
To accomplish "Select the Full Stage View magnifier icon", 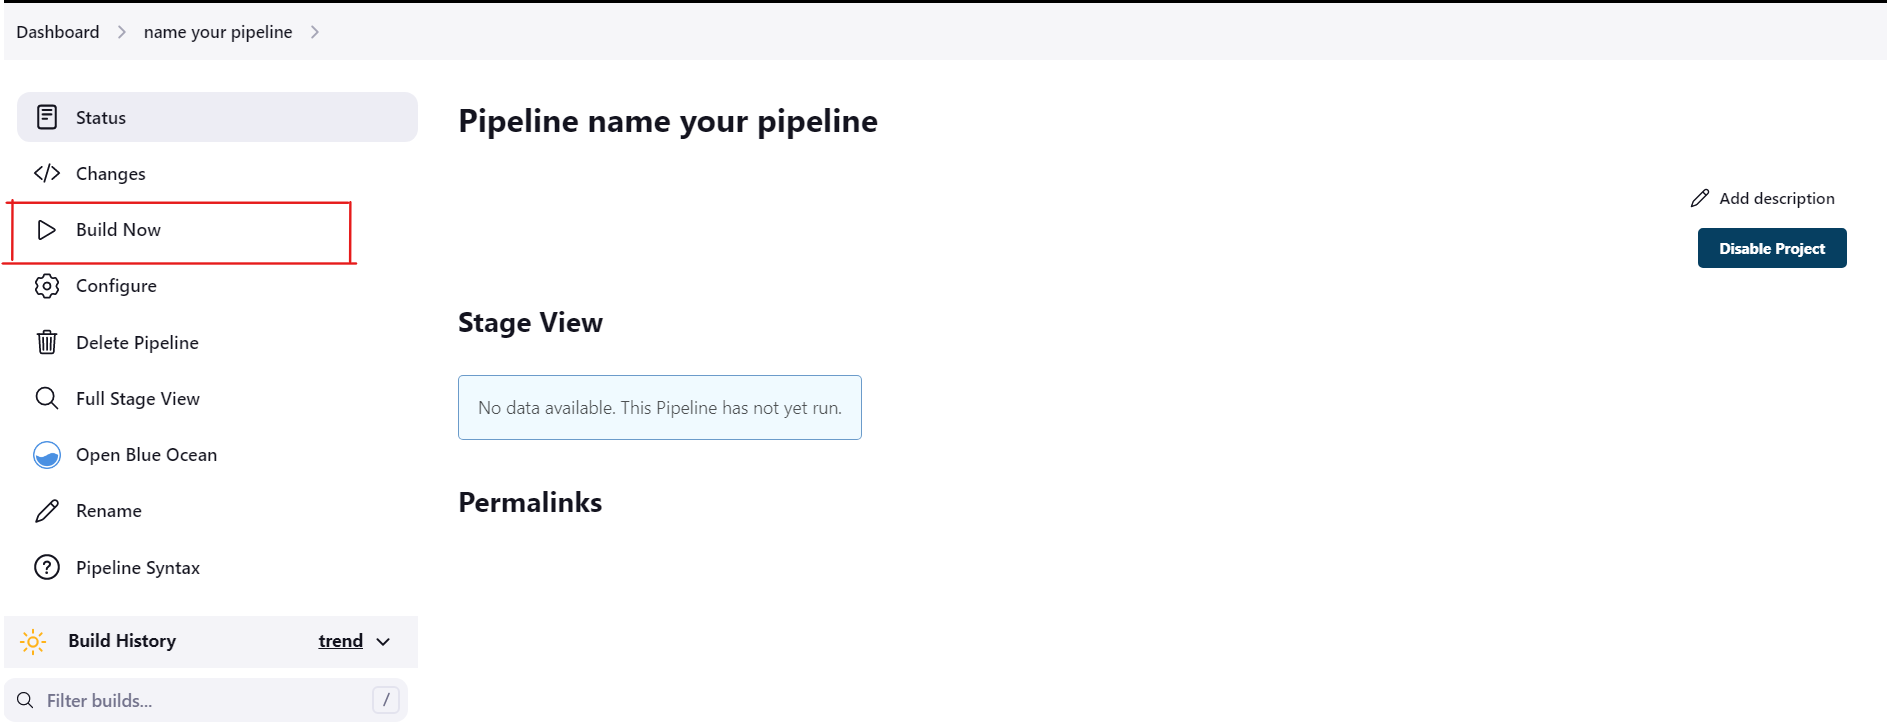I will pos(47,398).
